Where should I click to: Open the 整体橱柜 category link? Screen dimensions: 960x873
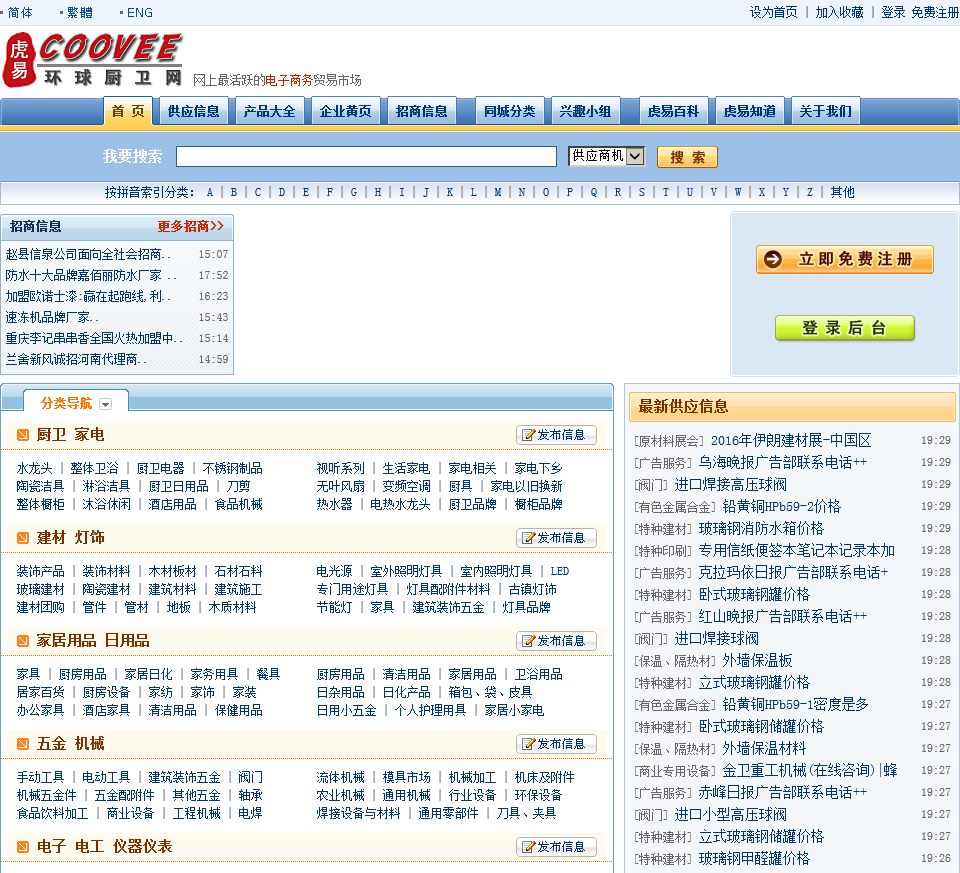[x=40, y=504]
